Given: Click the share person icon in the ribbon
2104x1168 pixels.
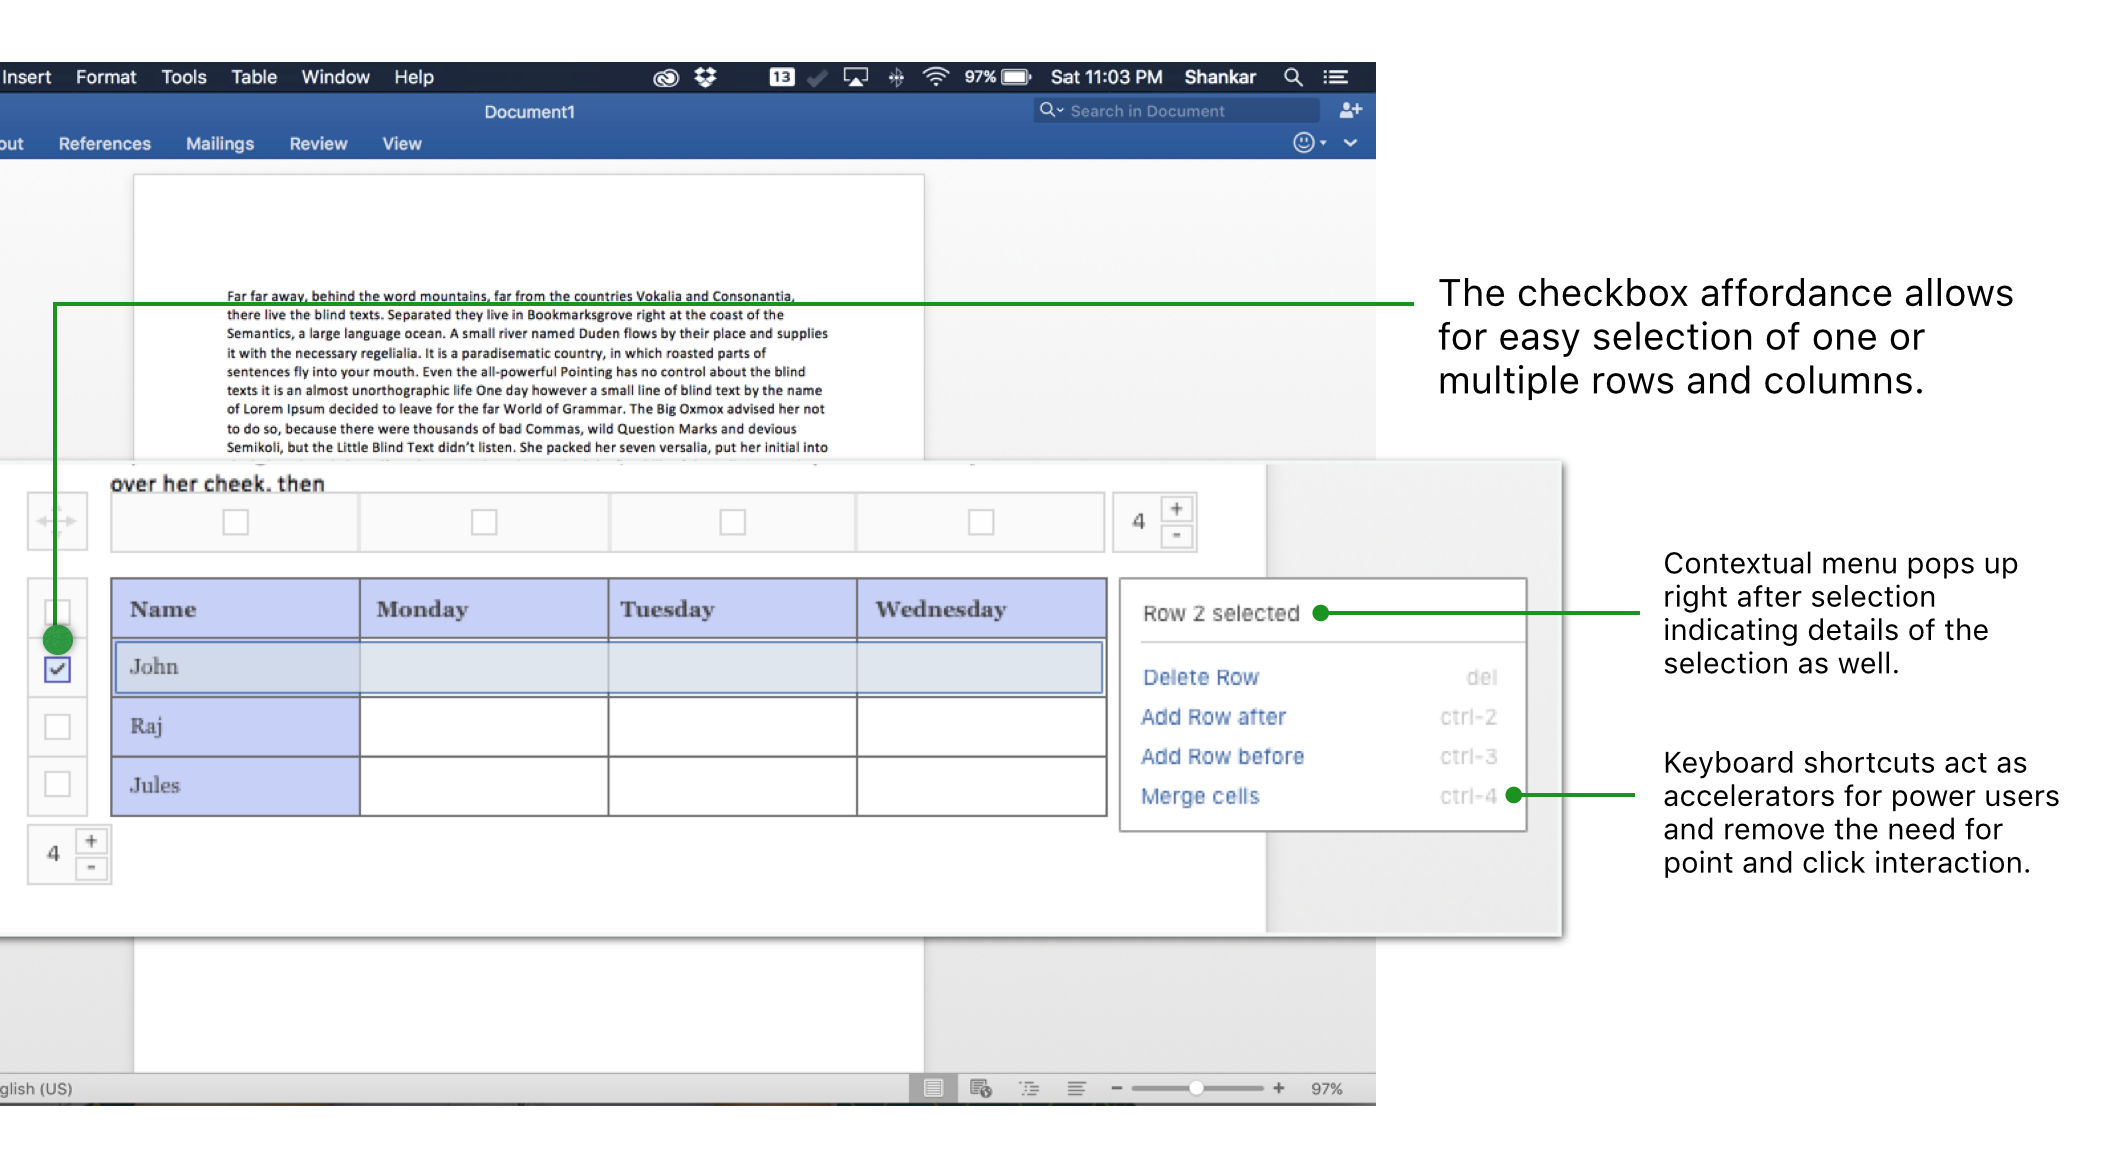Looking at the screenshot, I should click(1350, 110).
